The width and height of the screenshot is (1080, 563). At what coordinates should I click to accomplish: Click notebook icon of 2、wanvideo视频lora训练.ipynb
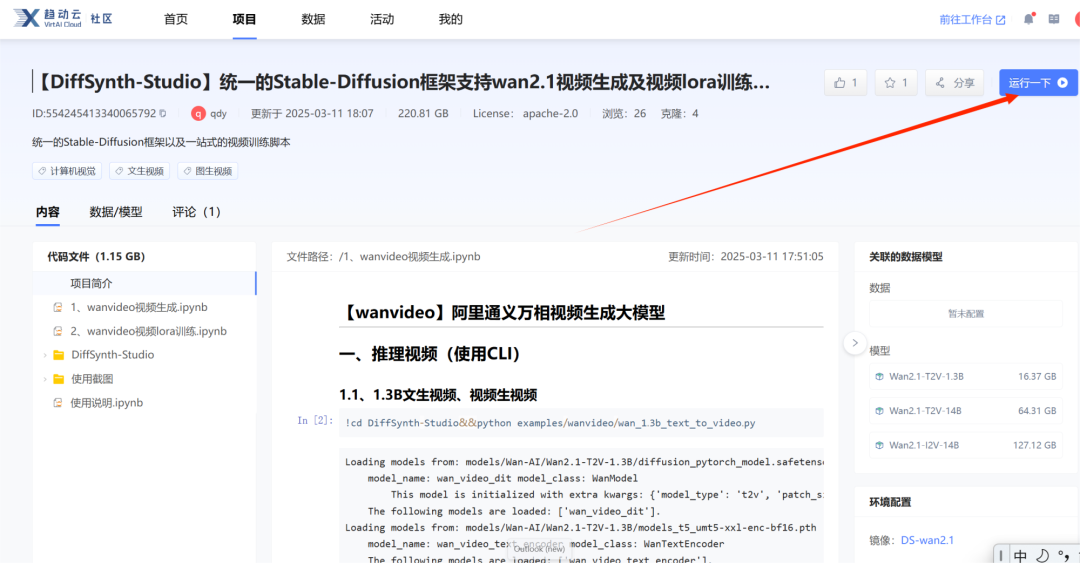[x=58, y=331]
